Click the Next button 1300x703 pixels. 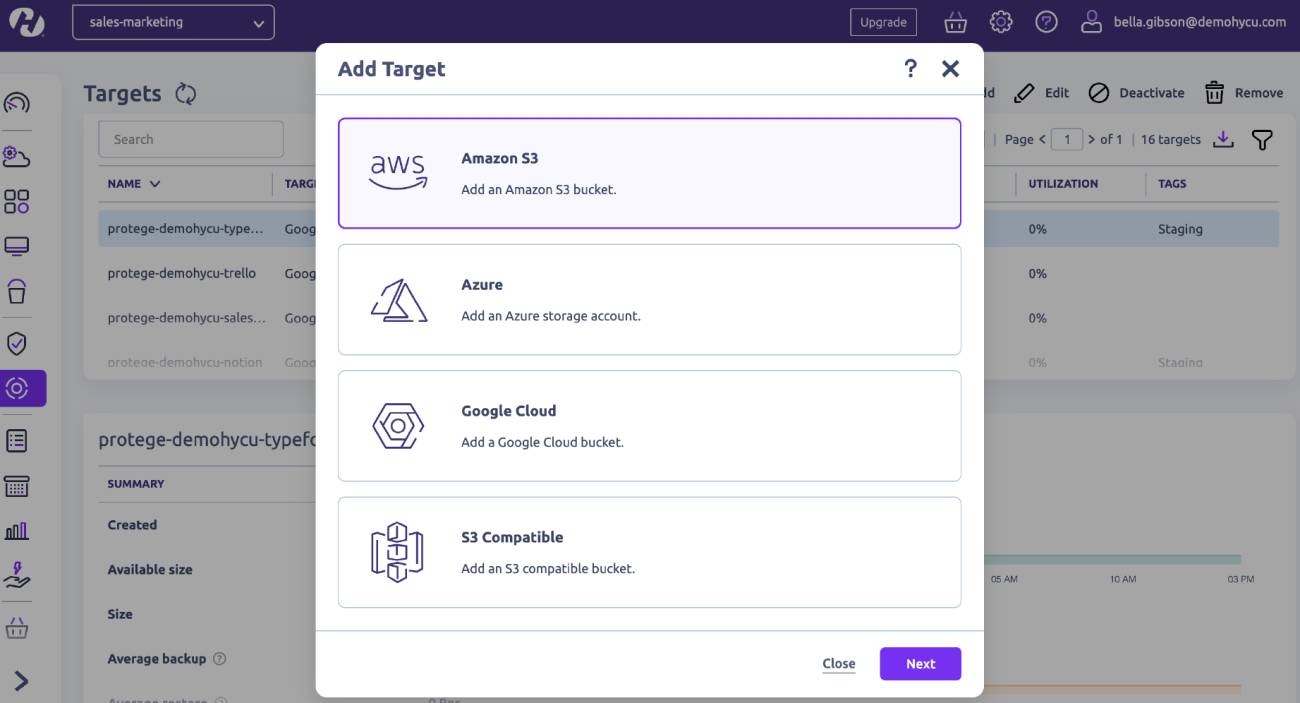(x=920, y=664)
